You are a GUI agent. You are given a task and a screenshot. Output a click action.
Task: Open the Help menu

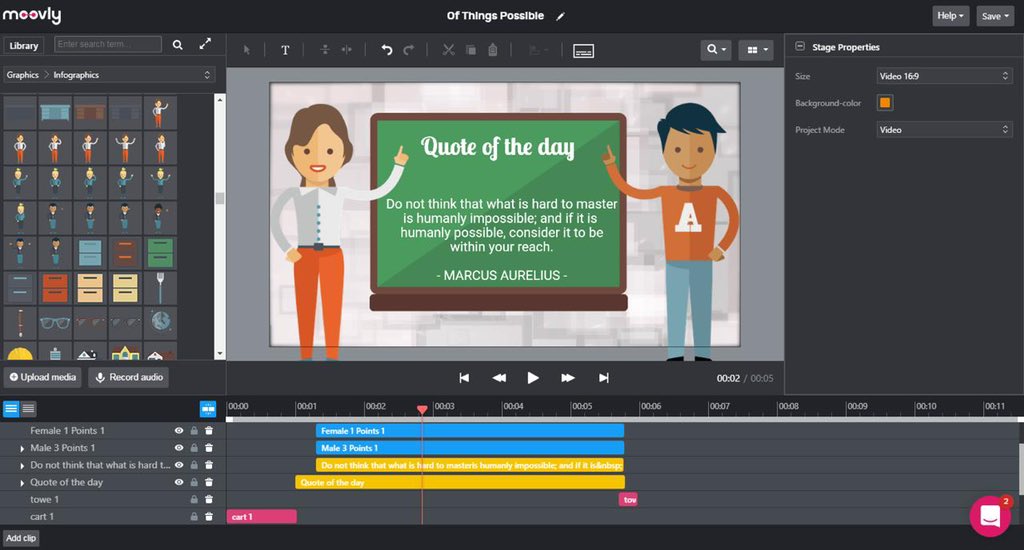point(950,16)
